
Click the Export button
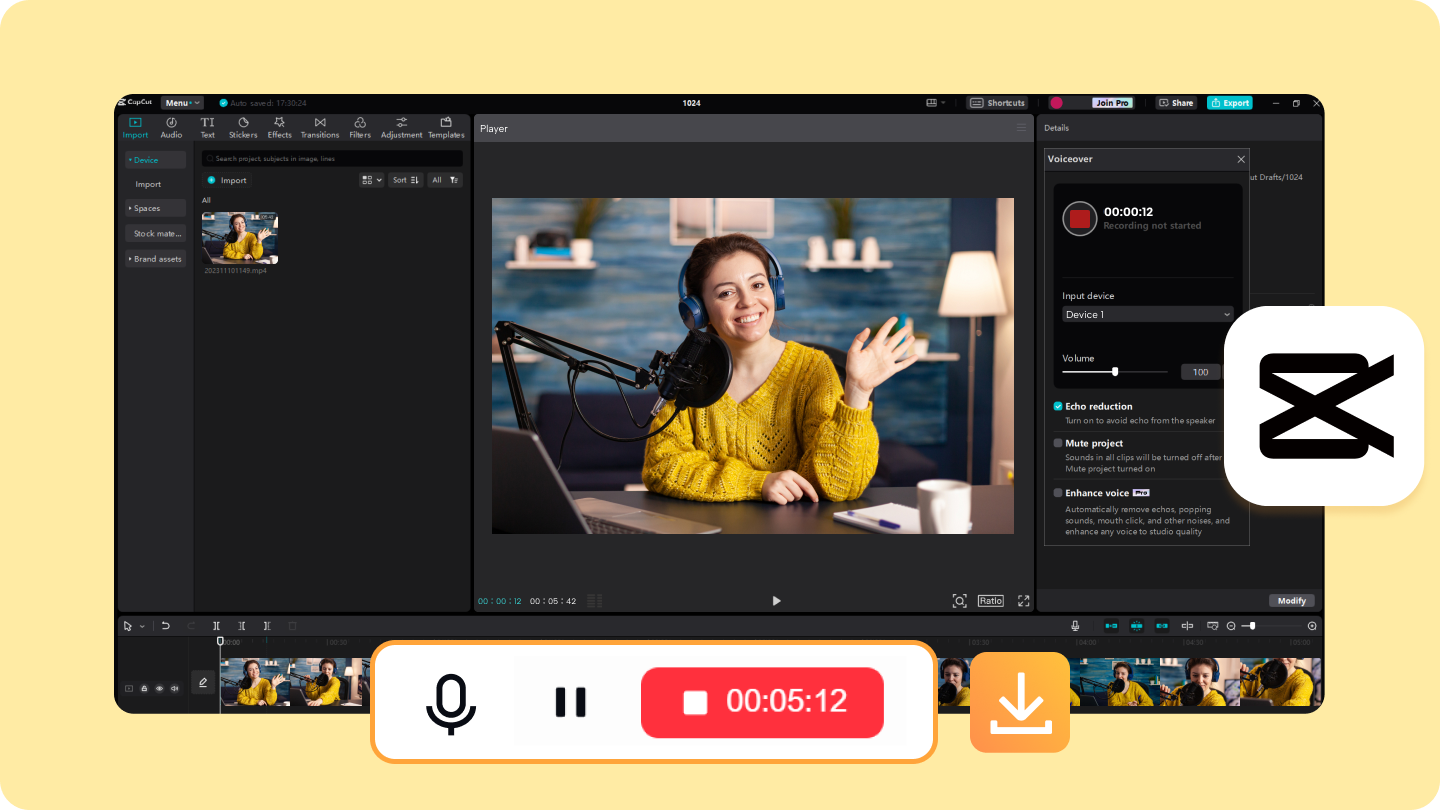(x=1229, y=102)
